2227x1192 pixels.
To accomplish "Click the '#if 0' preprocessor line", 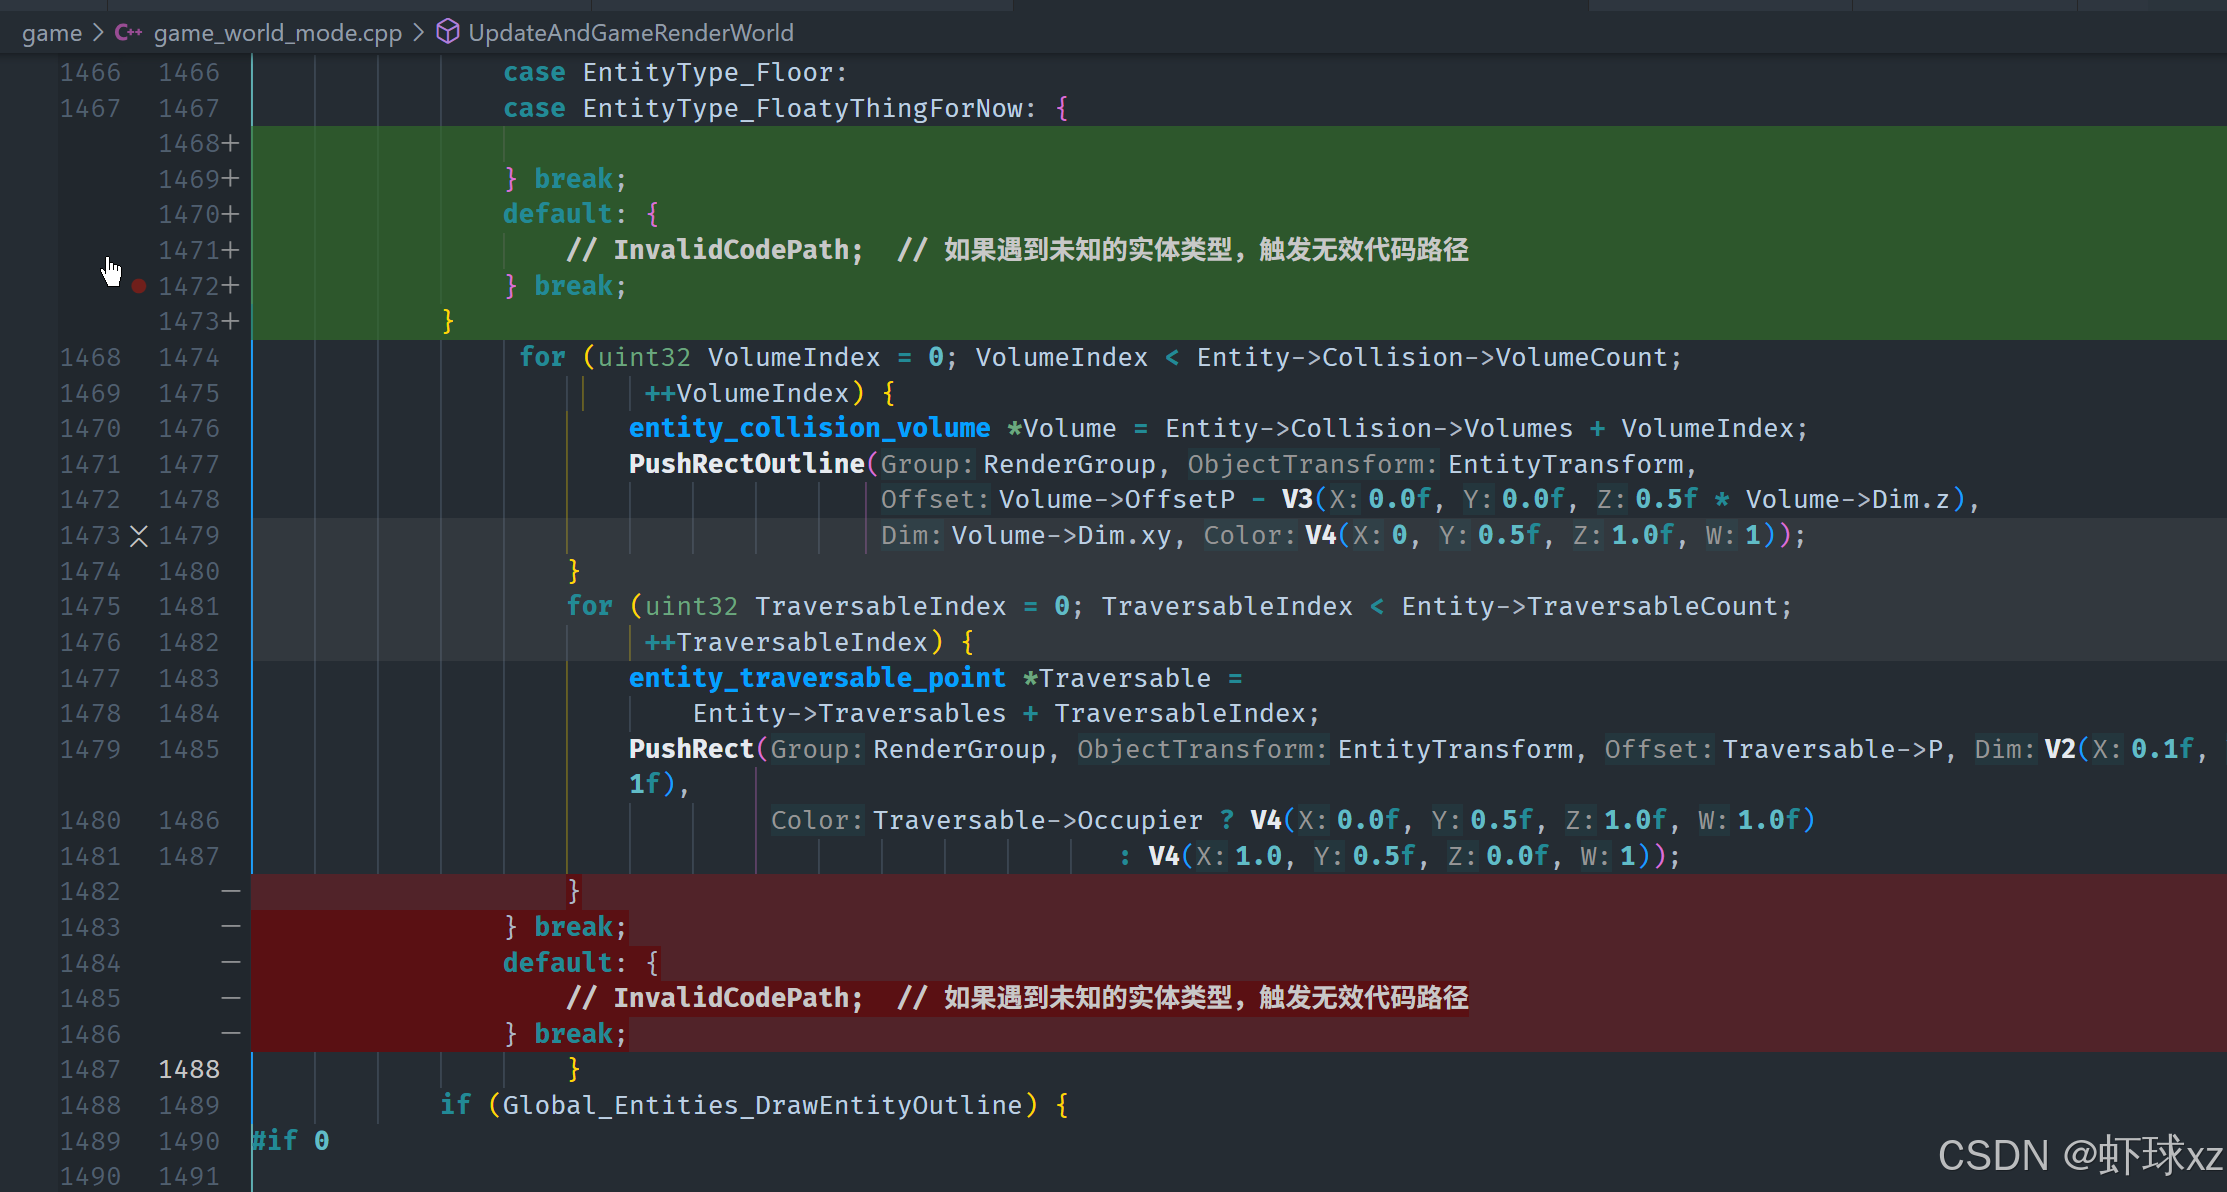I will [x=290, y=1141].
